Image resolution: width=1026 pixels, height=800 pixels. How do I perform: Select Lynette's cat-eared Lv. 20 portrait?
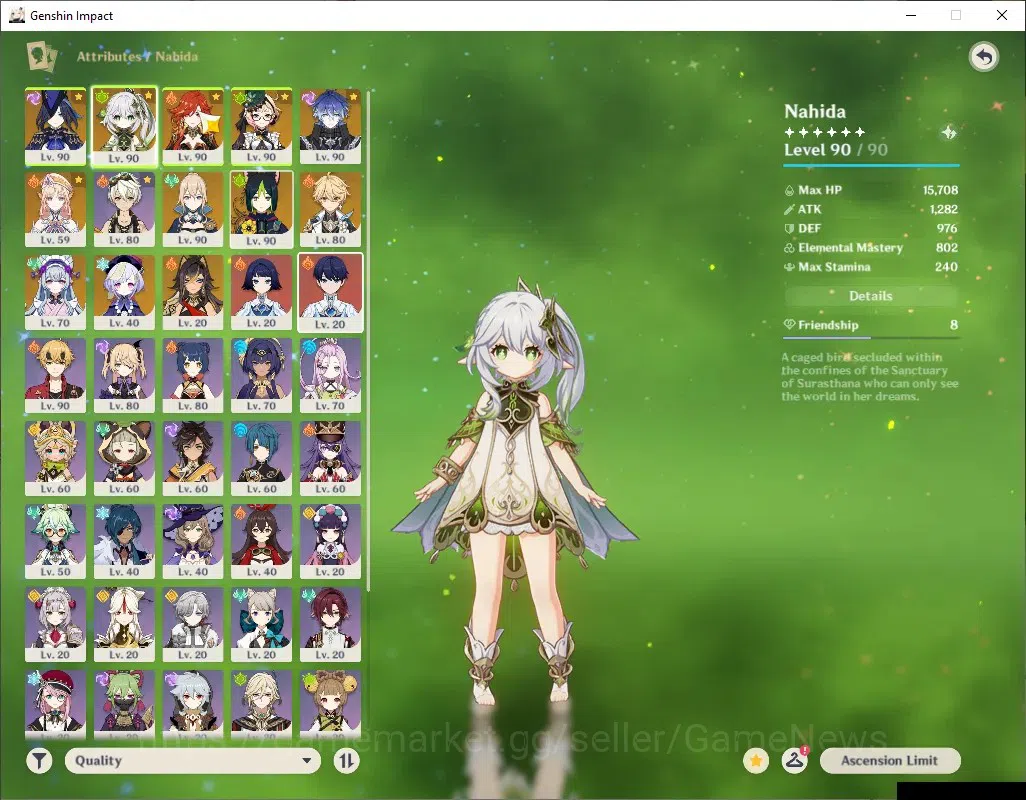[262, 625]
